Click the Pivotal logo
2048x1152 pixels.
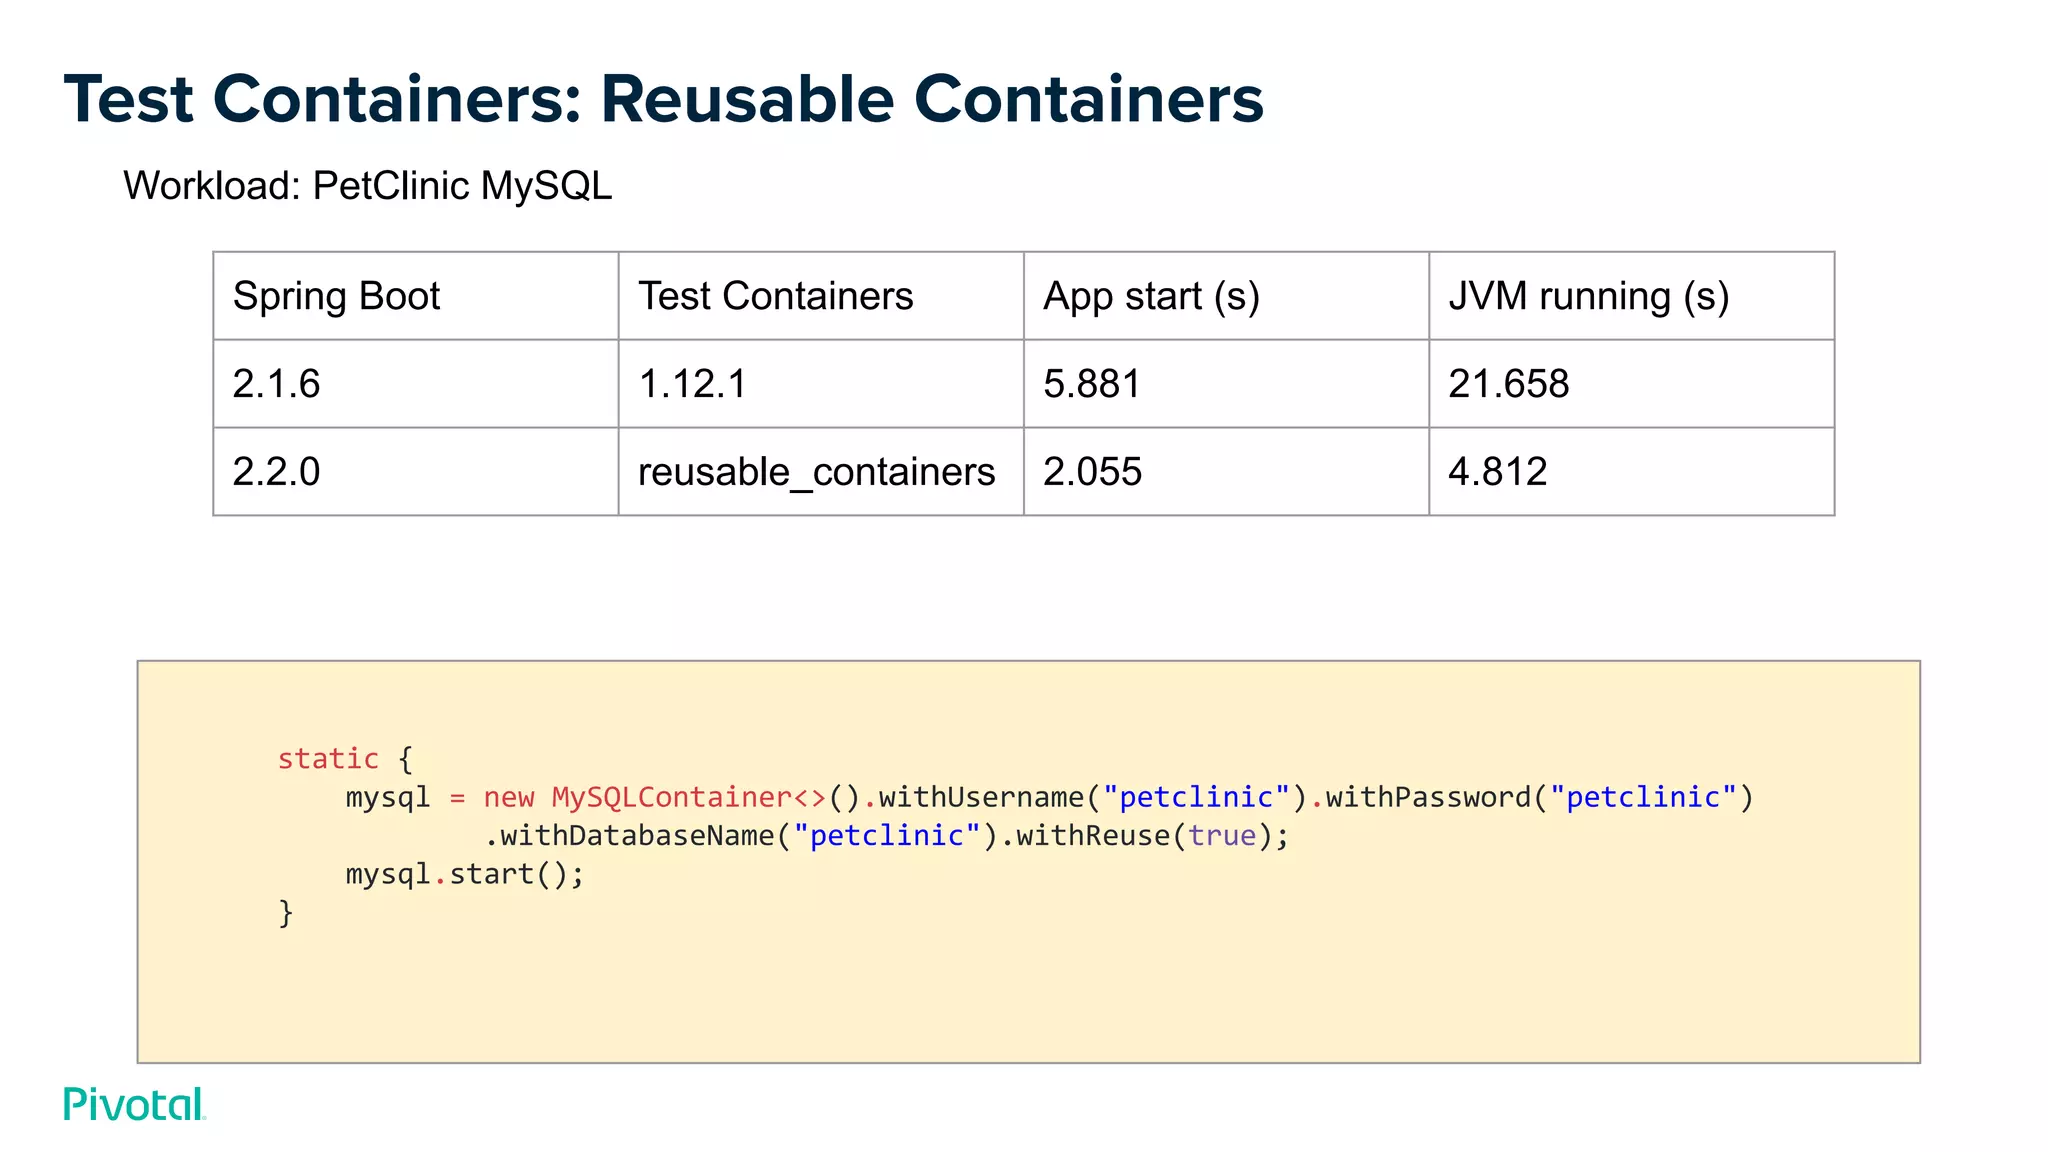point(135,1104)
